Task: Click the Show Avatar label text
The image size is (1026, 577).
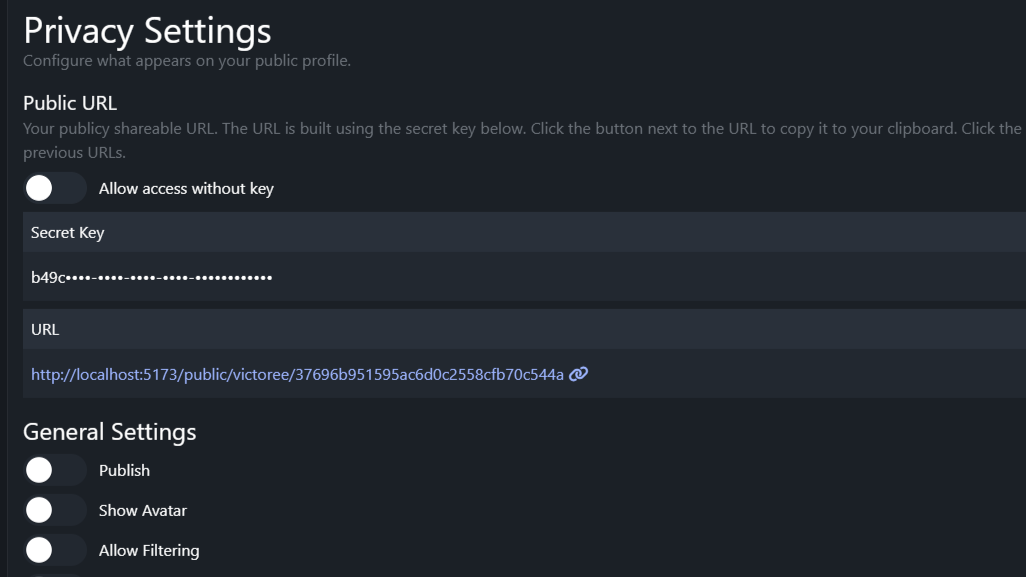Action: [x=142, y=510]
